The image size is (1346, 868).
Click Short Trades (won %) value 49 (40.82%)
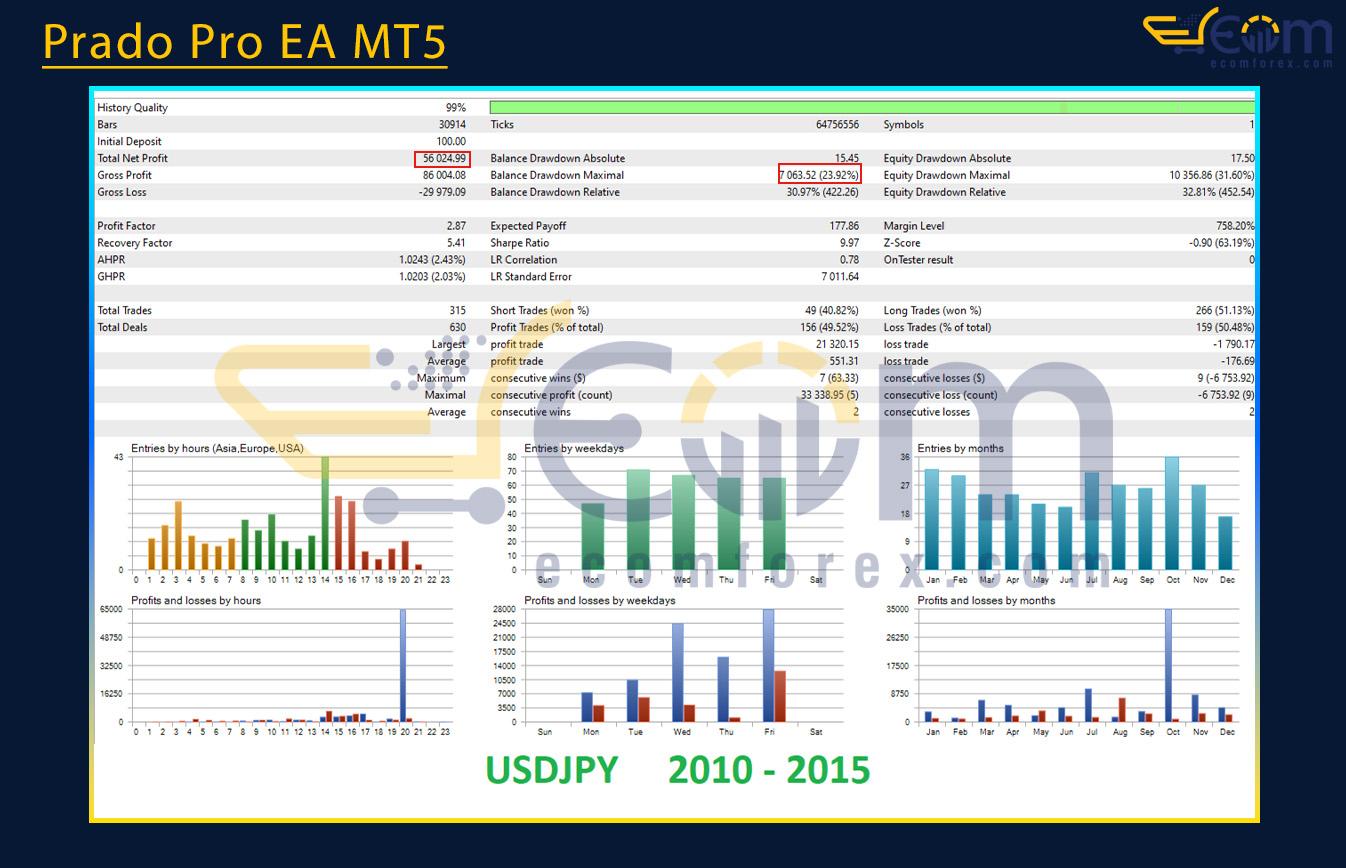tap(832, 311)
